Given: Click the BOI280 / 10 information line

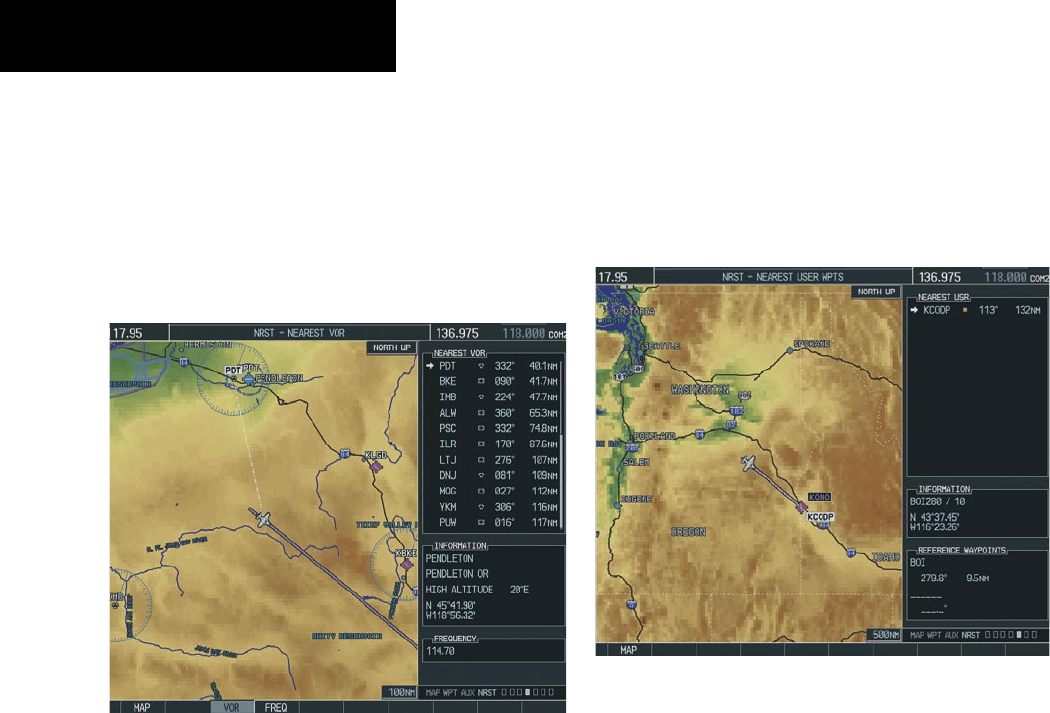Looking at the screenshot, I should tap(938, 501).
